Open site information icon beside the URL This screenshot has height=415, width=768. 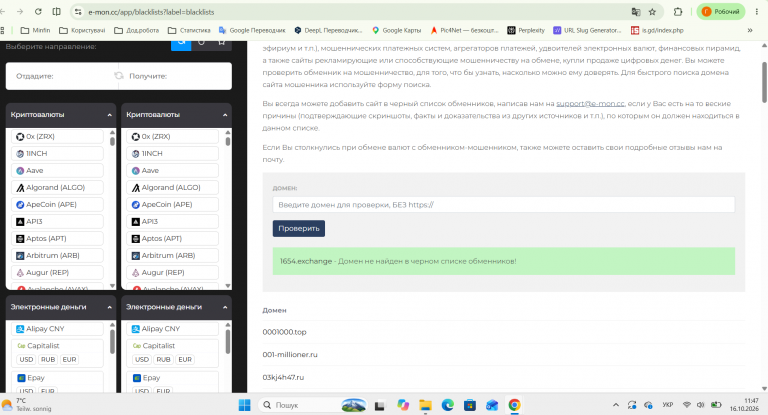point(78,12)
